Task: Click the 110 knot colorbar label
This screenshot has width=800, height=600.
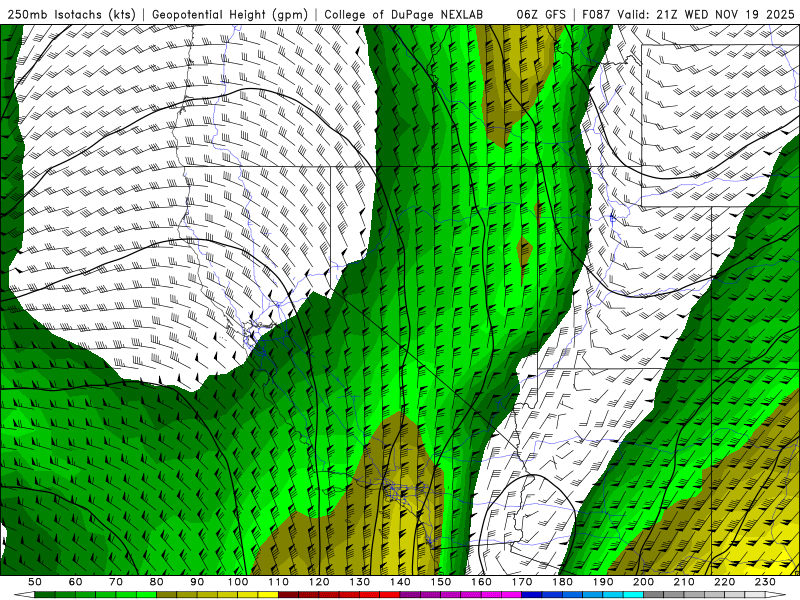Action: tap(279, 582)
